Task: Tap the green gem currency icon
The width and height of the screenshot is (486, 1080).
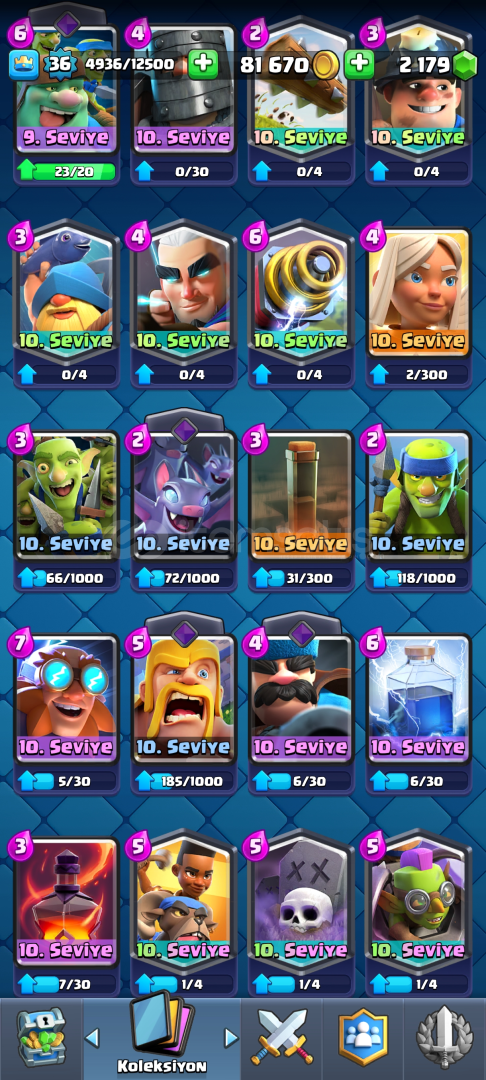Action: coord(465,66)
